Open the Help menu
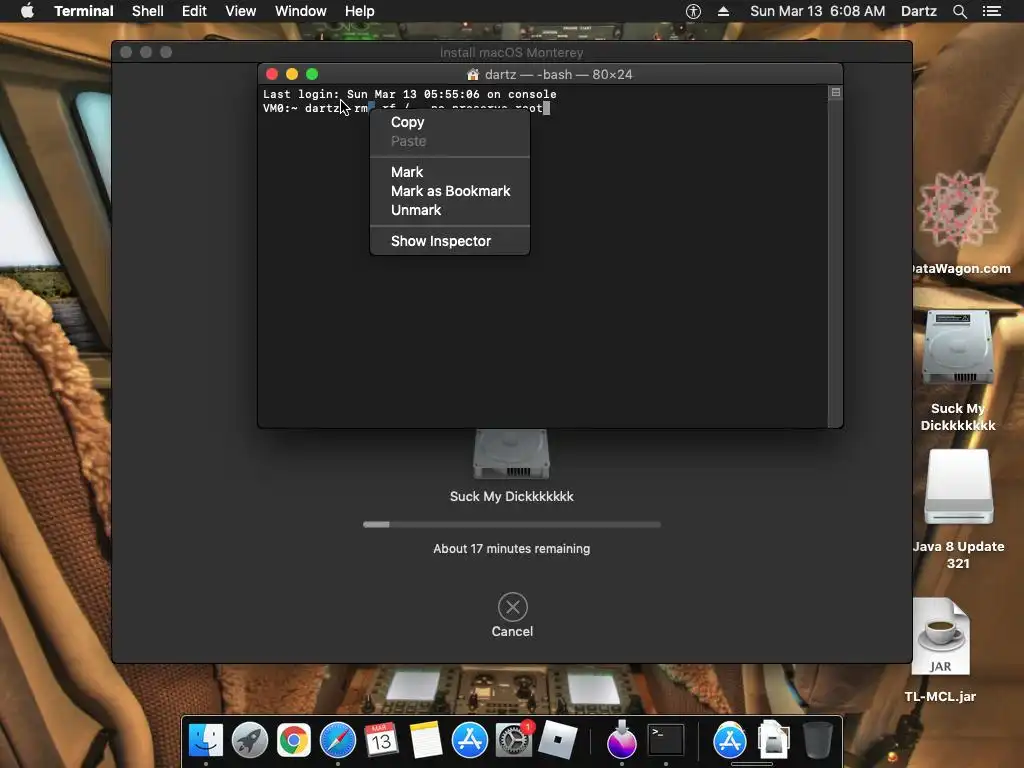The width and height of the screenshot is (1024, 768). click(359, 11)
